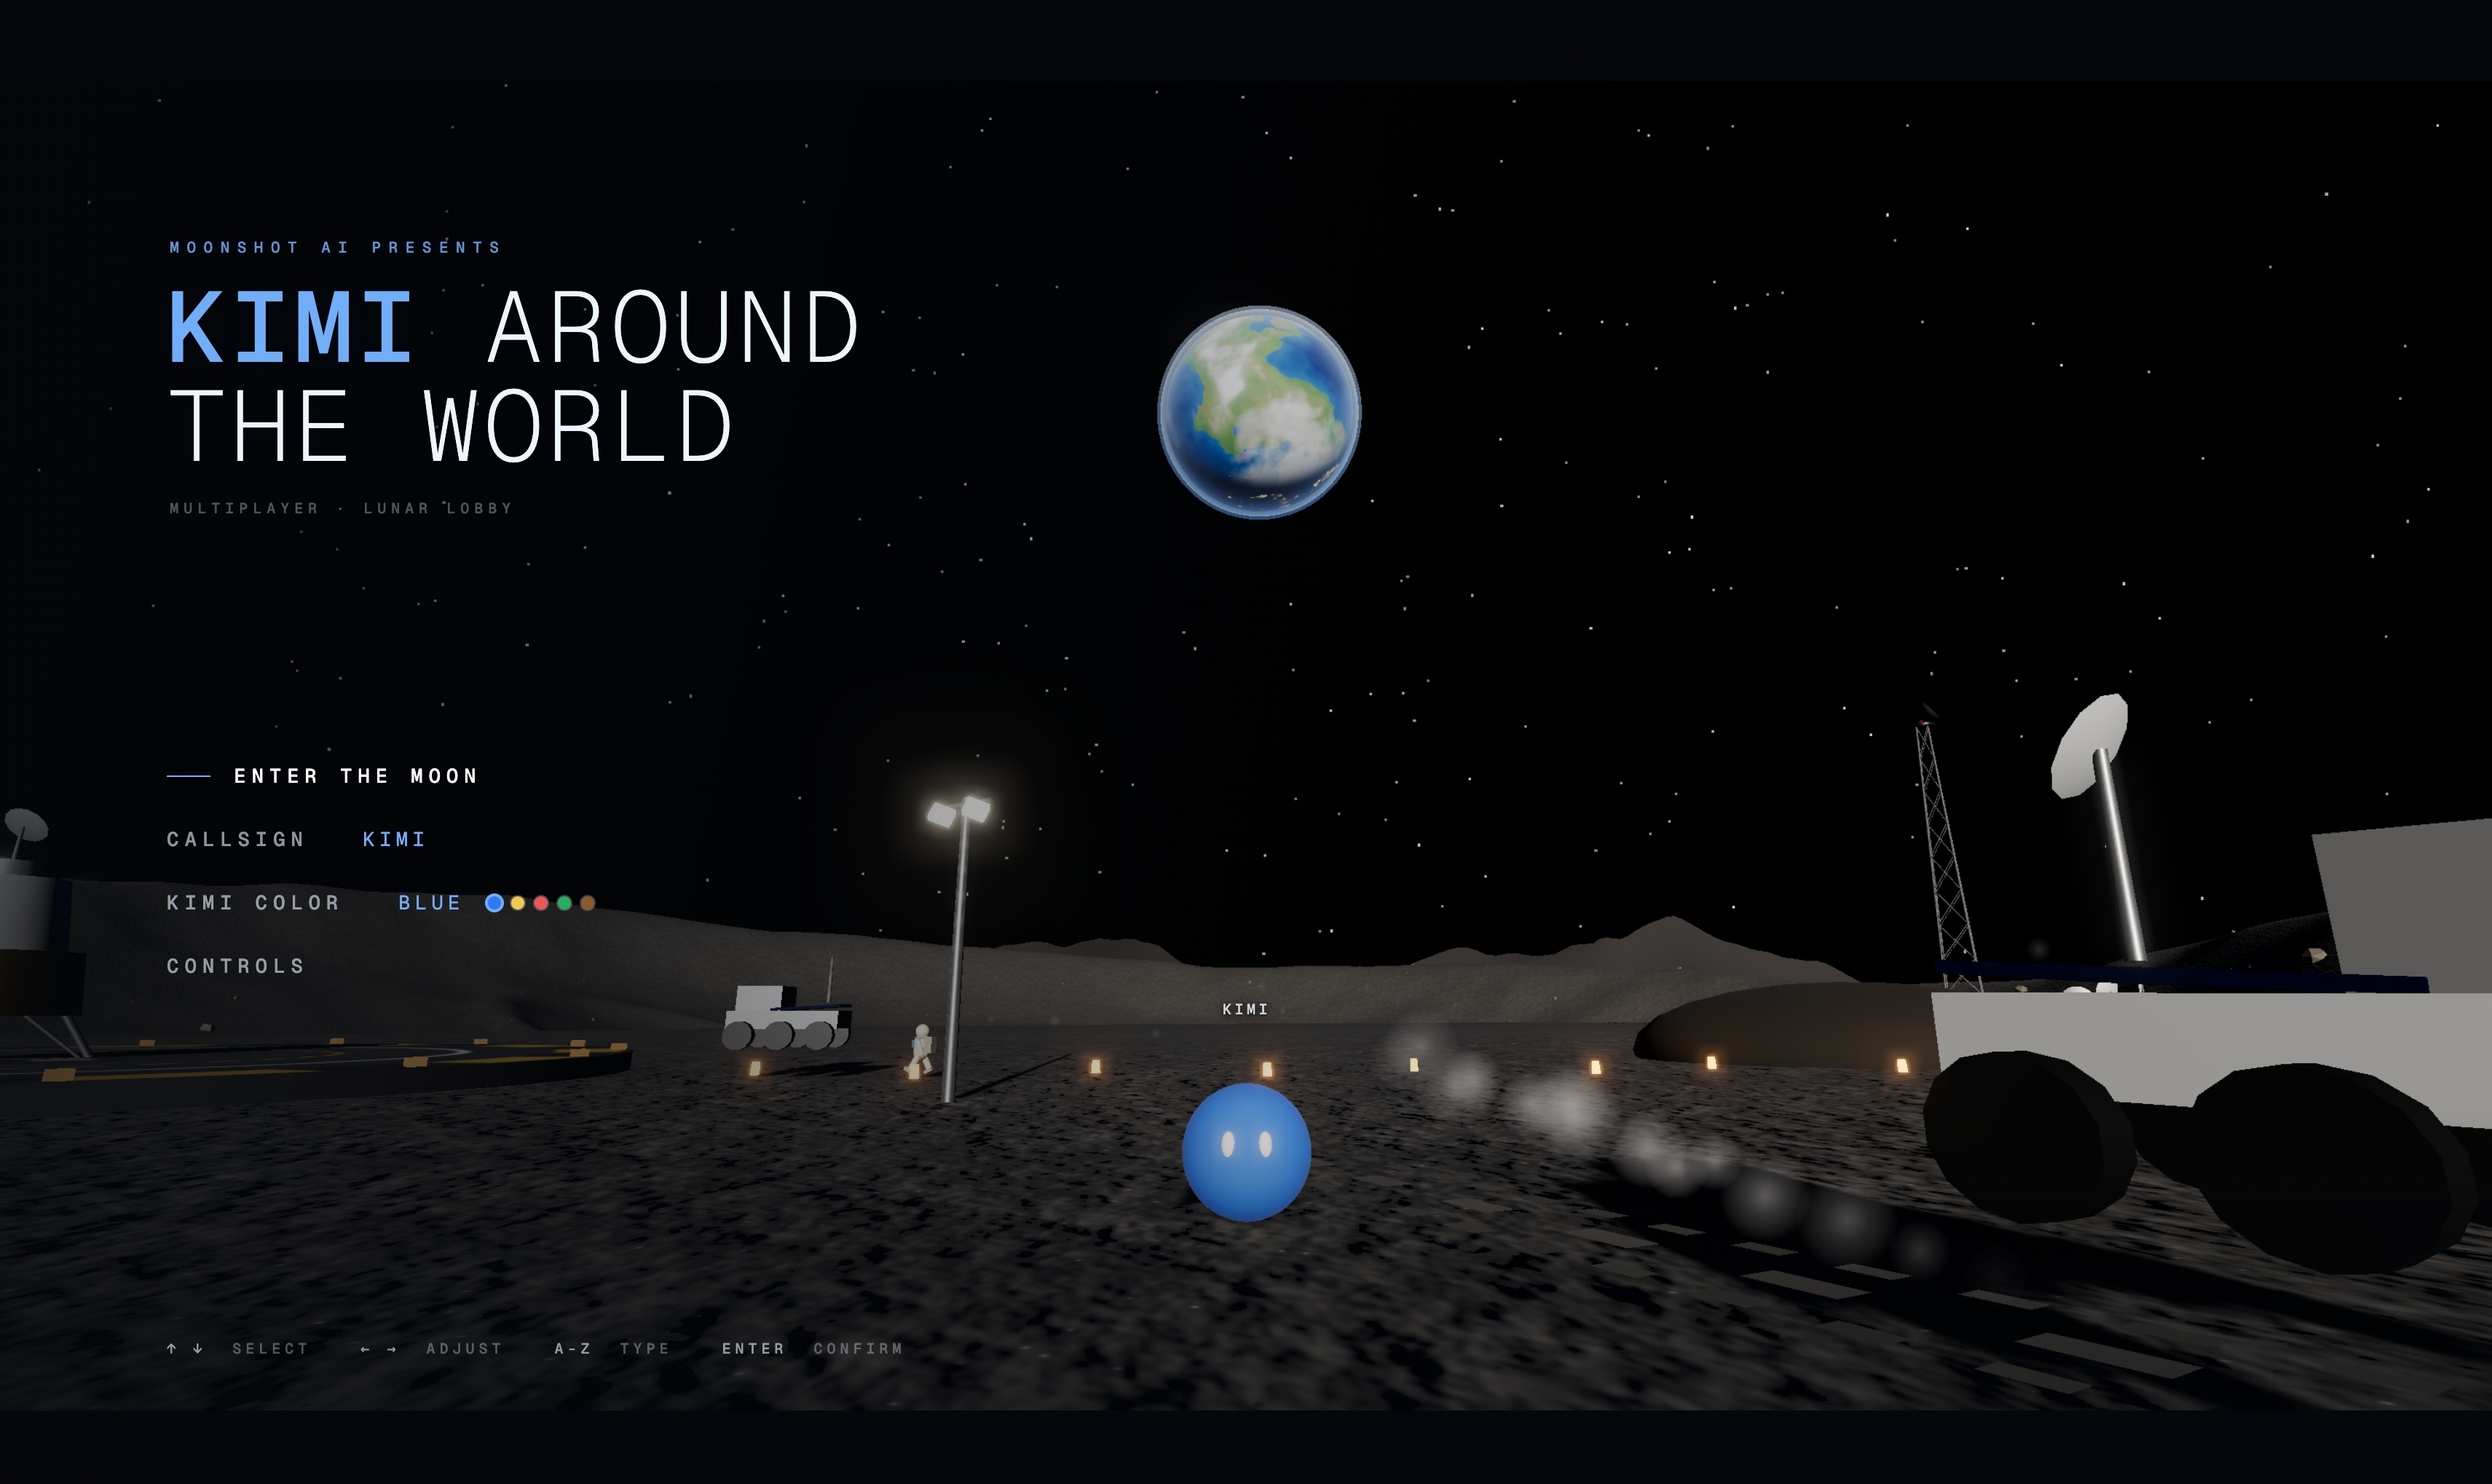Select the ENTER THE MOON menu option
The height and width of the screenshot is (1484, 2492).
tap(355, 776)
